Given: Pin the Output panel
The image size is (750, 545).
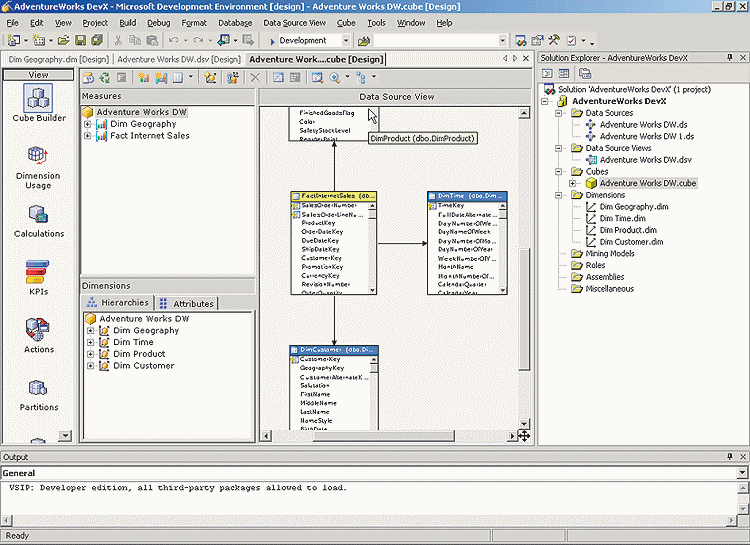Looking at the screenshot, I should pos(730,456).
